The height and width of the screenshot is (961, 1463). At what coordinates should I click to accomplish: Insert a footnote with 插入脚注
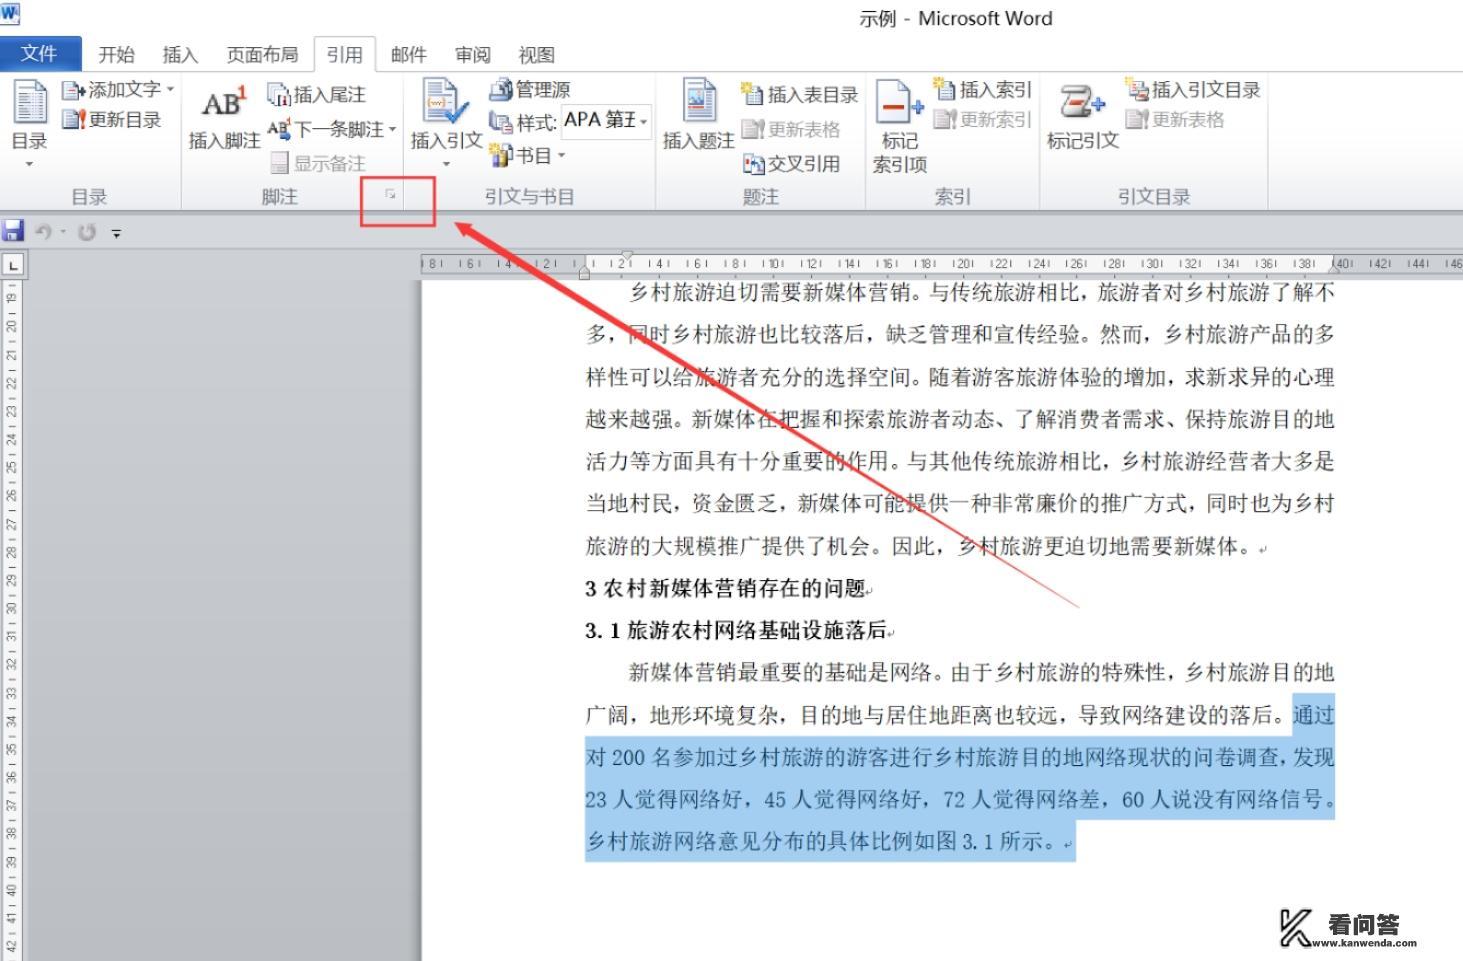click(x=224, y=119)
